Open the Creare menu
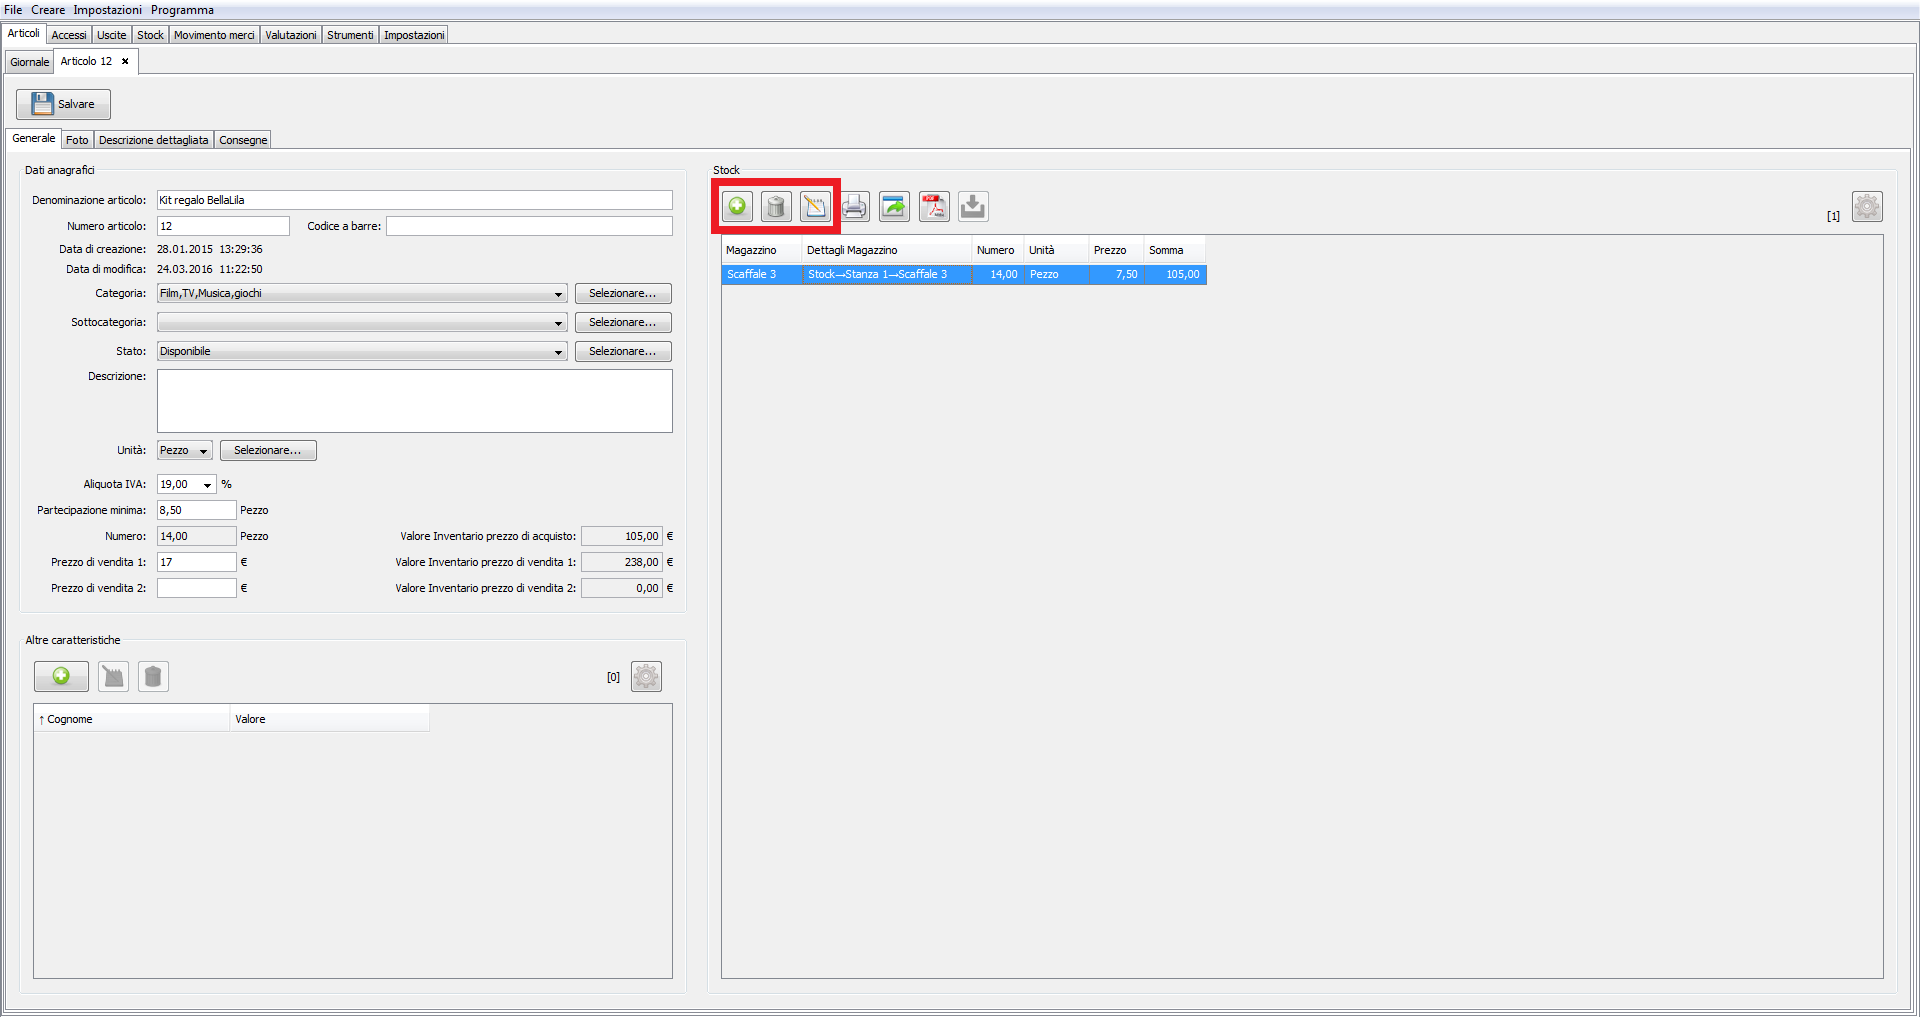 click(x=48, y=10)
